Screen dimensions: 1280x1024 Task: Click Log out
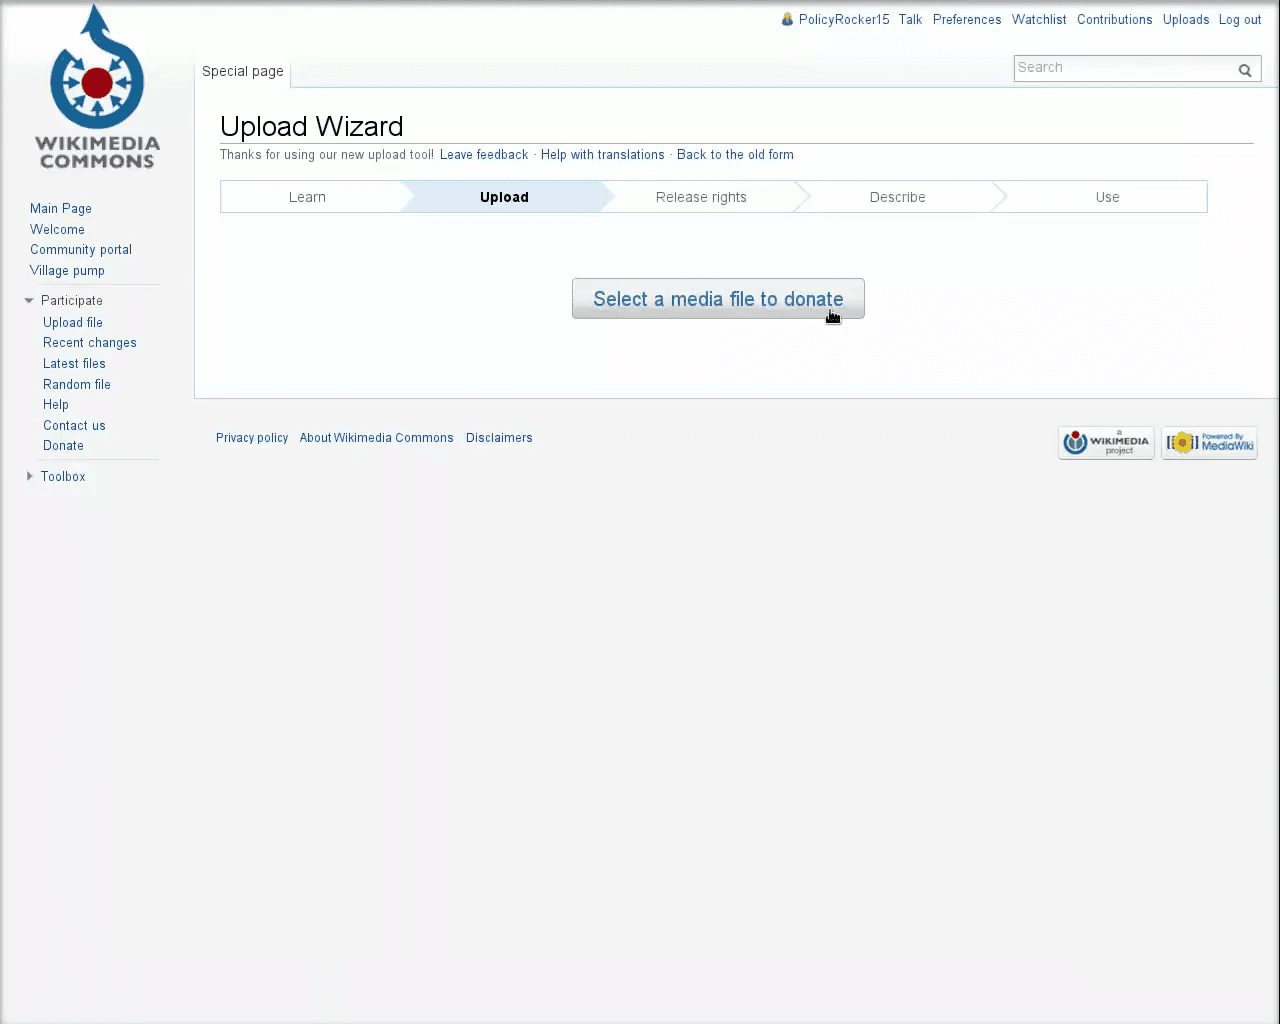(1240, 19)
